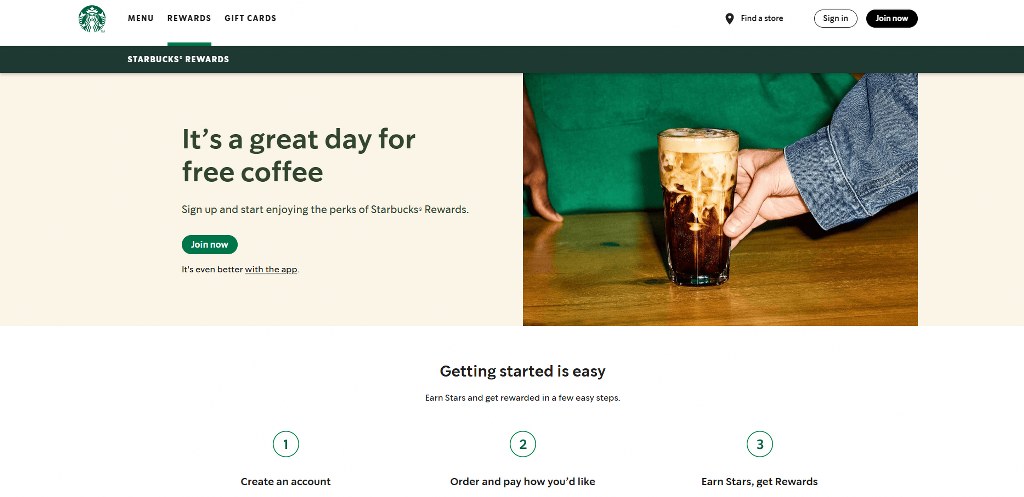Select the step 2 circle icon

(522, 444)
